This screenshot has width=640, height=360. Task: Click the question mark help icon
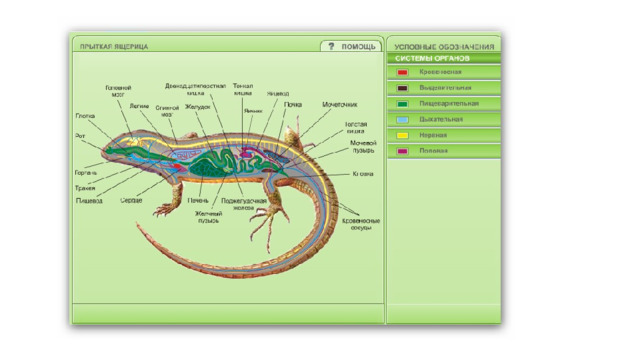tap(331, 47)
